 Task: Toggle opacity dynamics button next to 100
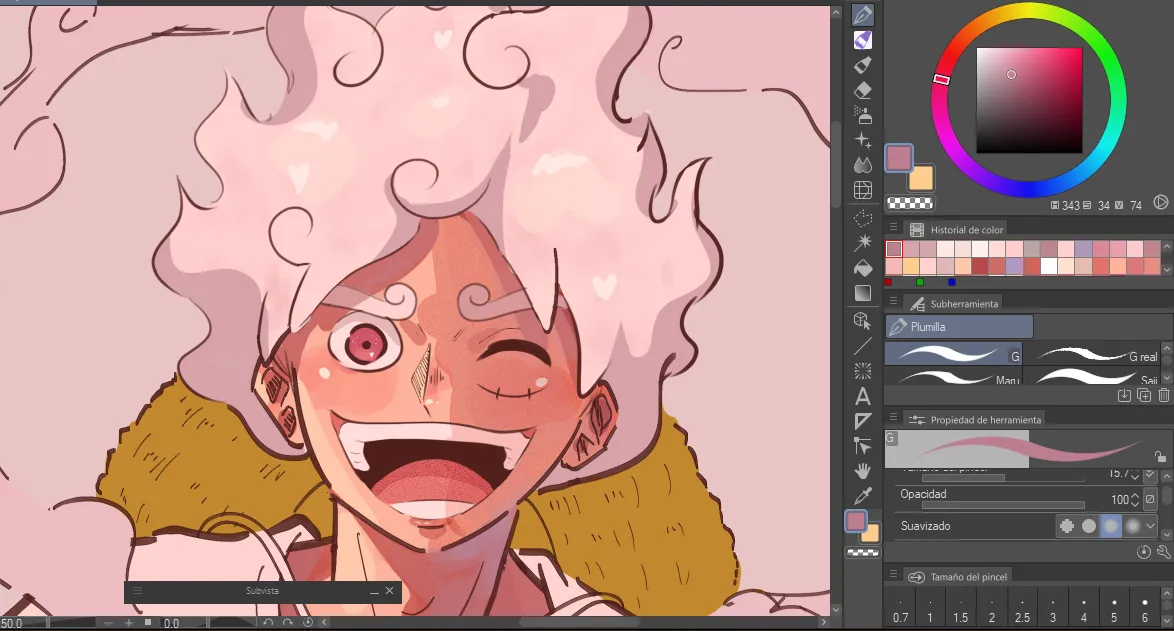coord(1150,499)
